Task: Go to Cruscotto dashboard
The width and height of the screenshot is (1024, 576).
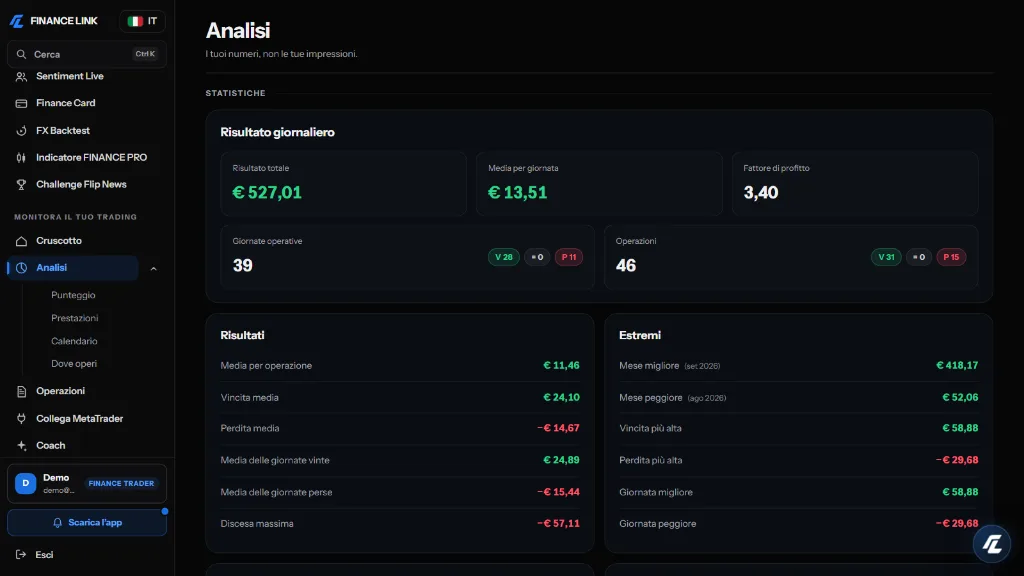Action: pos(59,241)
